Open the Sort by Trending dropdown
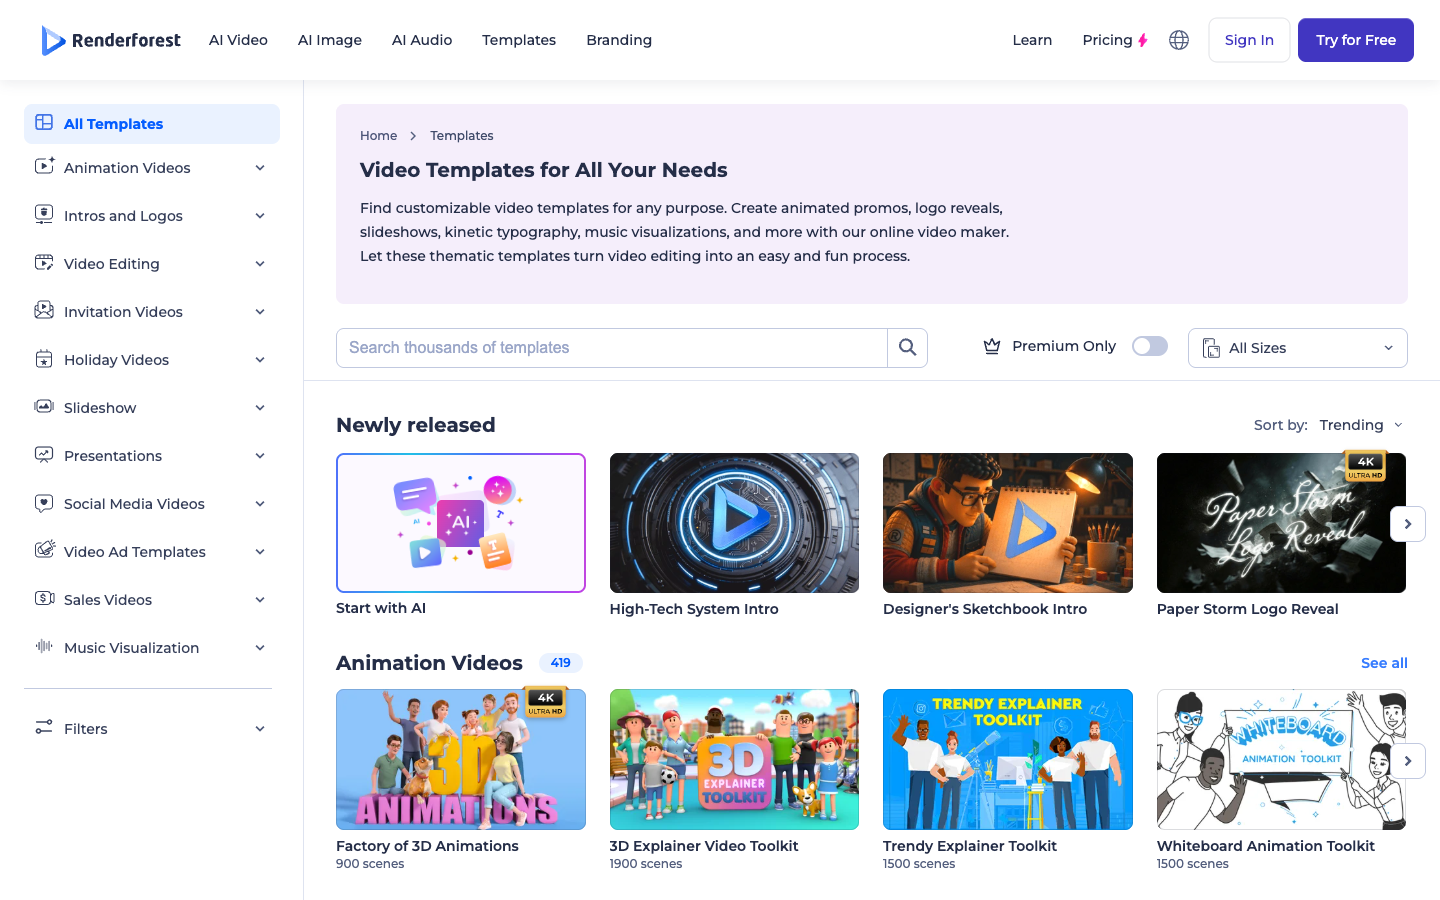This screenshot has width=1440, height=900. (1361, 425)
